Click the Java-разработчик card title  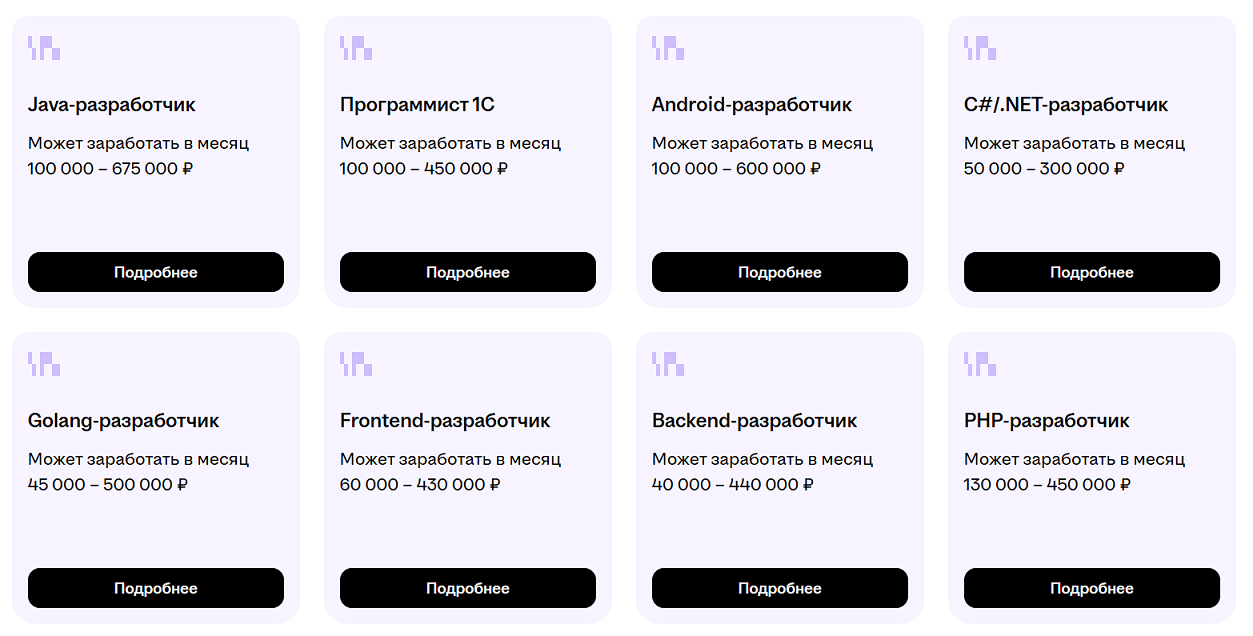tap(112, 105)
